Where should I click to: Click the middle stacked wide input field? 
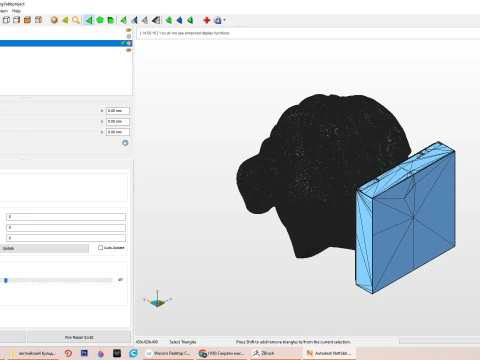pyautogui.click(x=66, y=228)
